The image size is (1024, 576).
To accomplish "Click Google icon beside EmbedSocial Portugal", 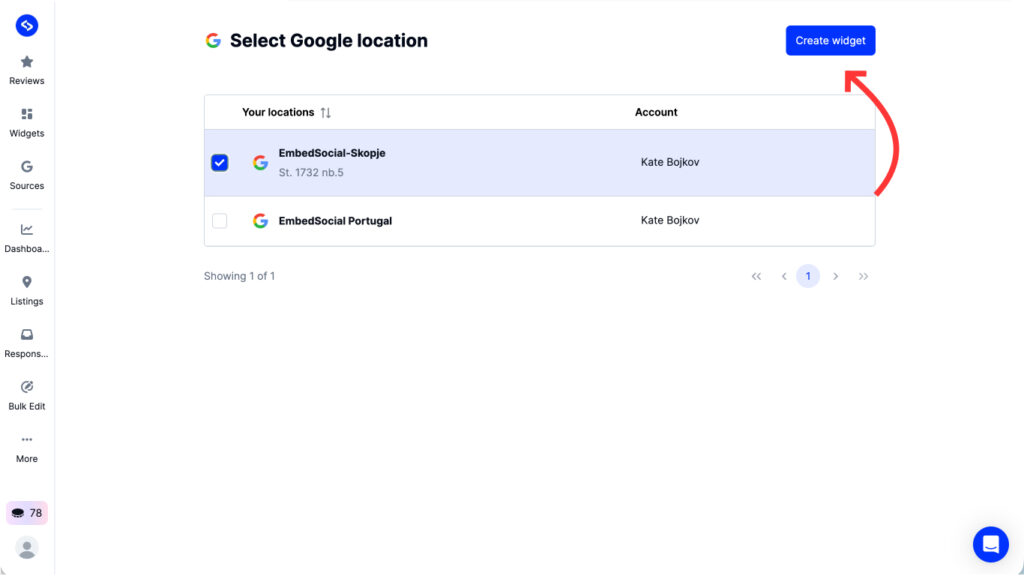I will 261,221.
